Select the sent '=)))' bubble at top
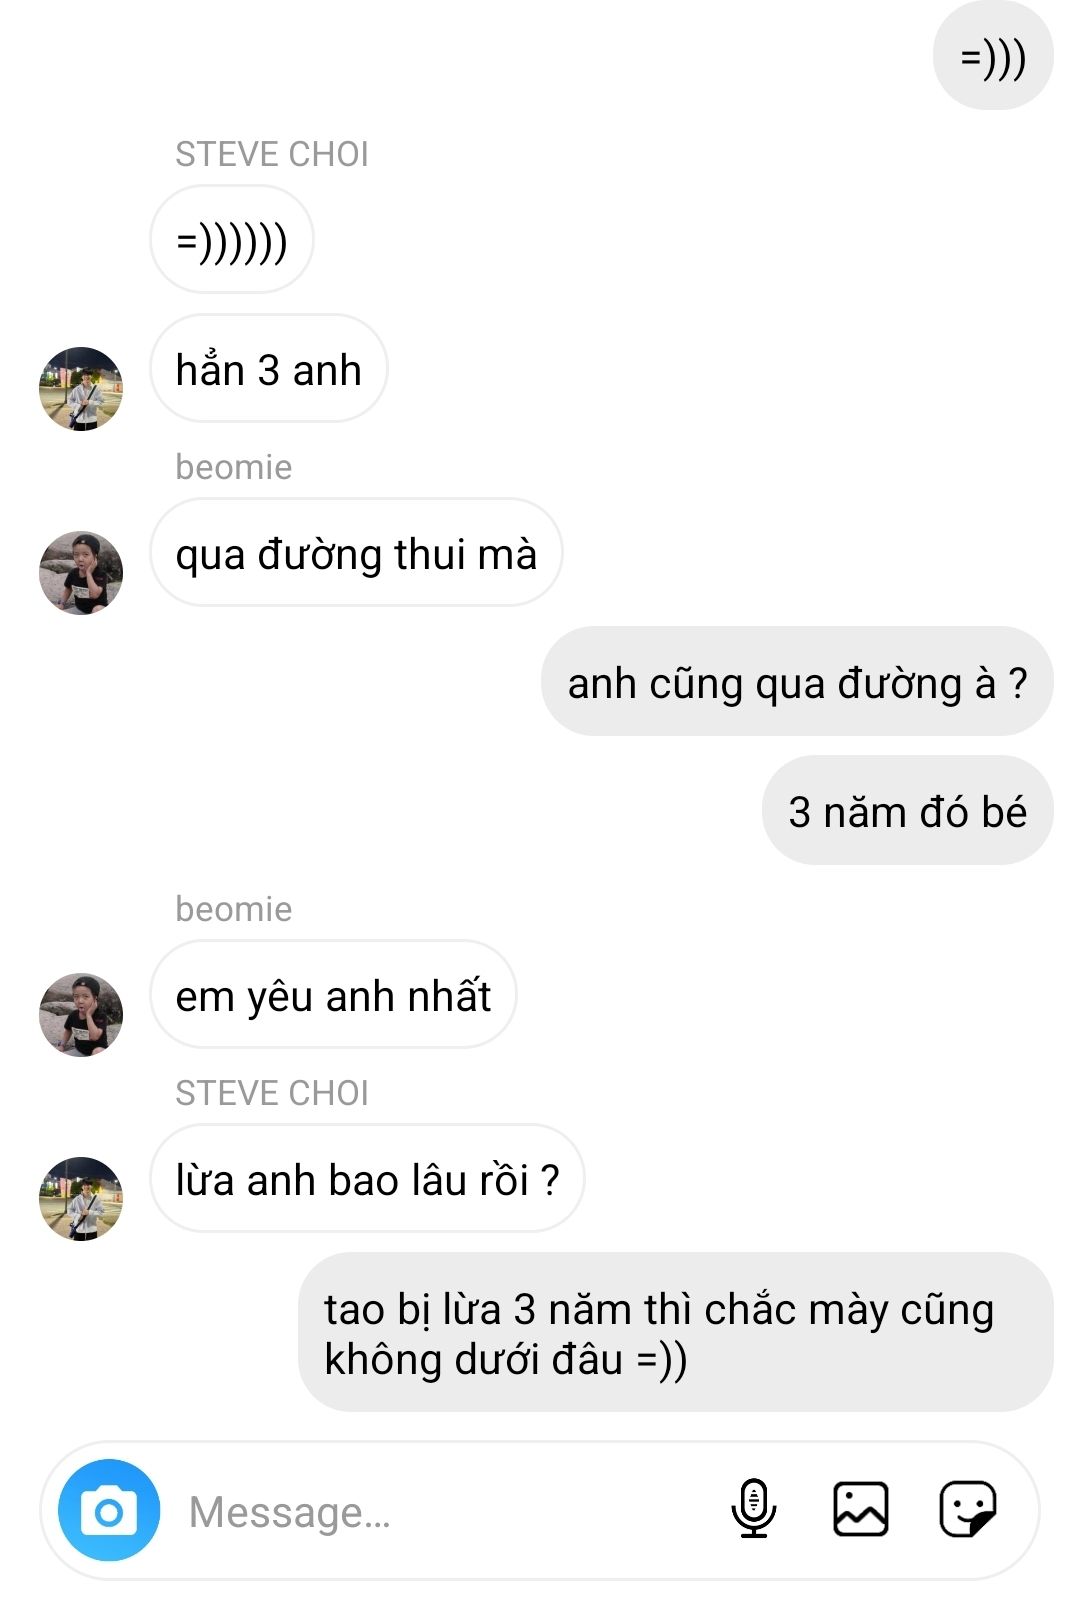Screen dimensions: 1080x1612 [993, 56]
